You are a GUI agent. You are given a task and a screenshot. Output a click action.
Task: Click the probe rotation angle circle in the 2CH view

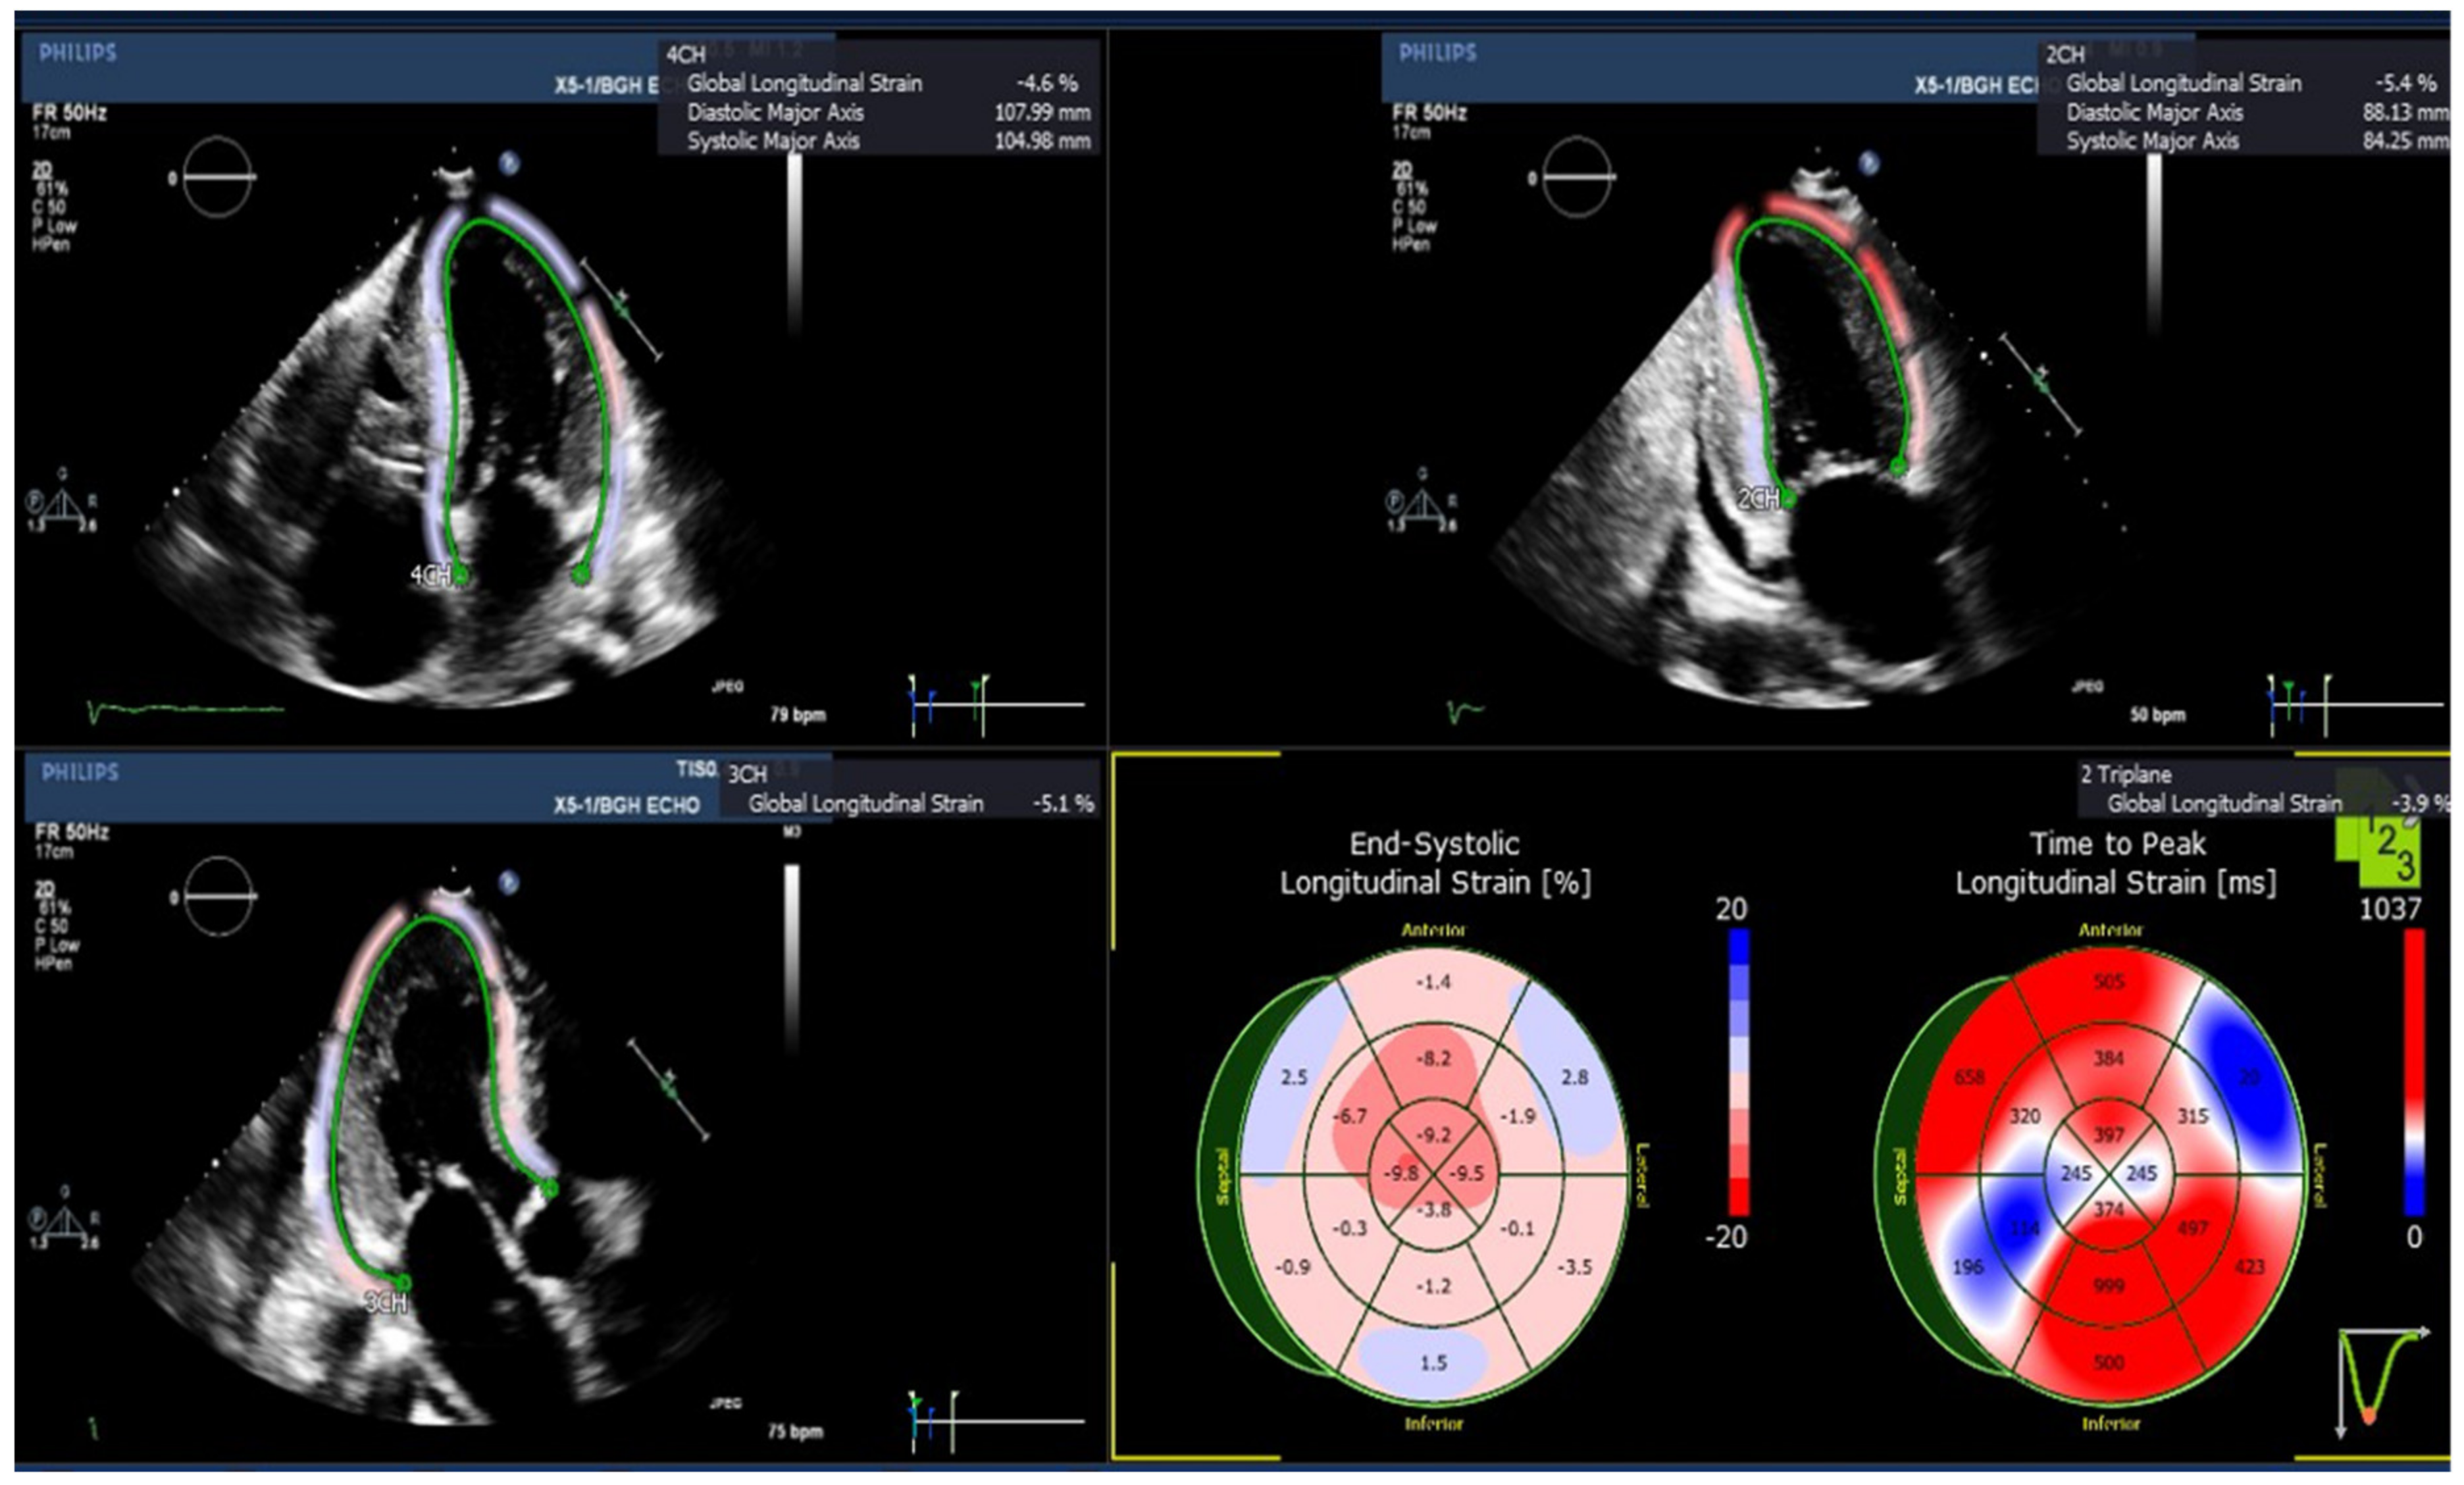(1577, 178)
